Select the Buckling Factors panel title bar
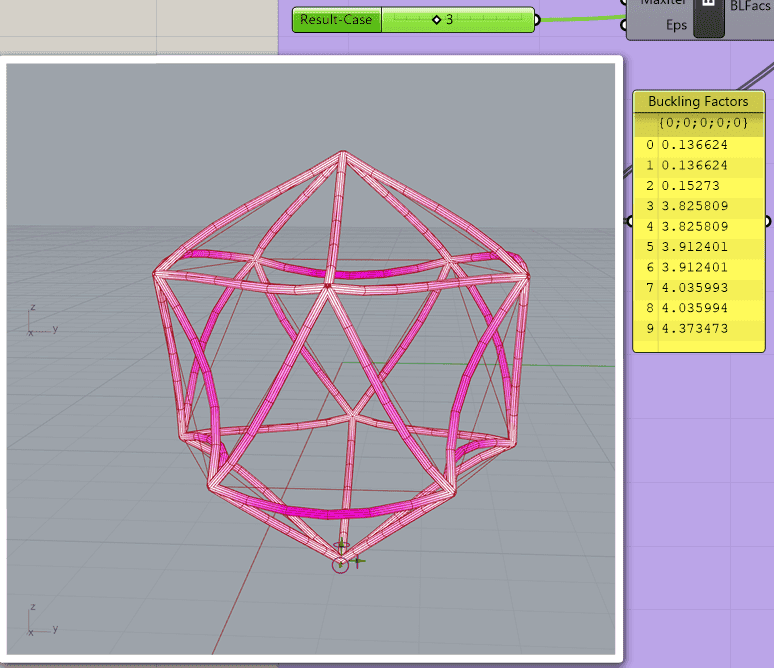The image size is (774, 668). (x=698, y=101)
